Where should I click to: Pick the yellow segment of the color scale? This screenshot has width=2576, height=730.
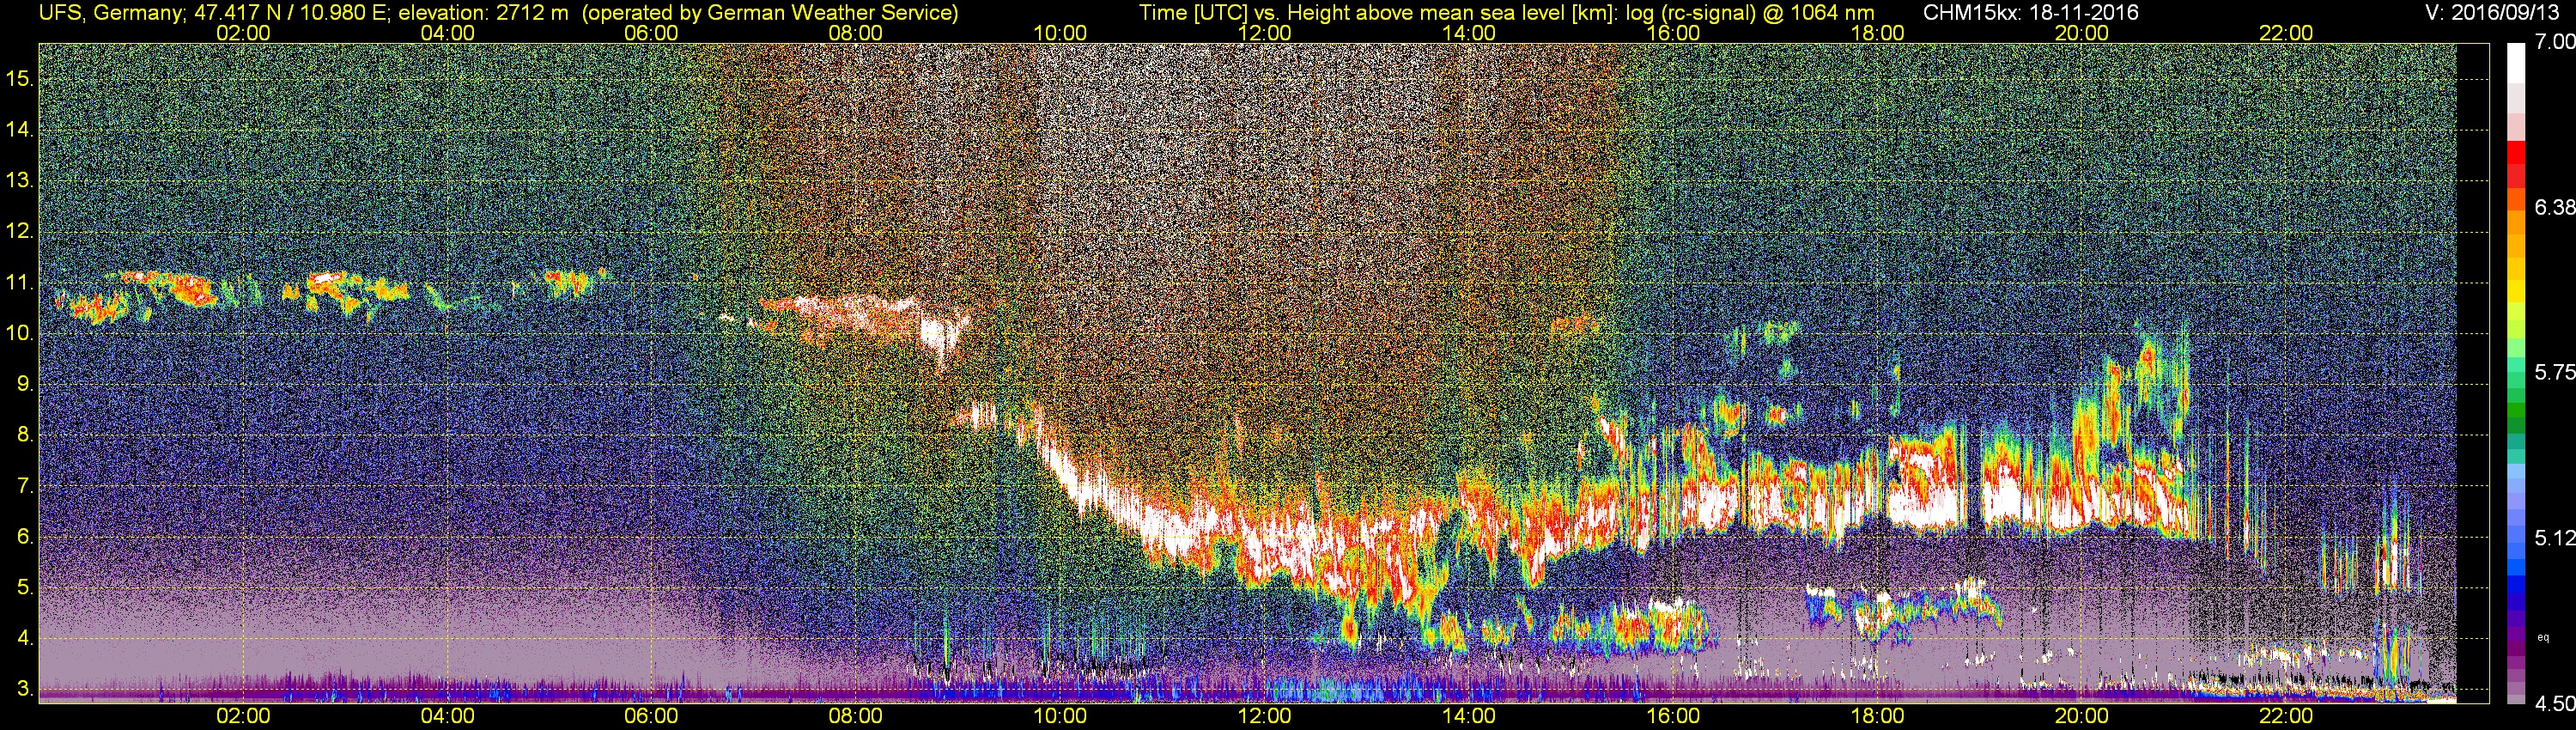pos(2515,292)
